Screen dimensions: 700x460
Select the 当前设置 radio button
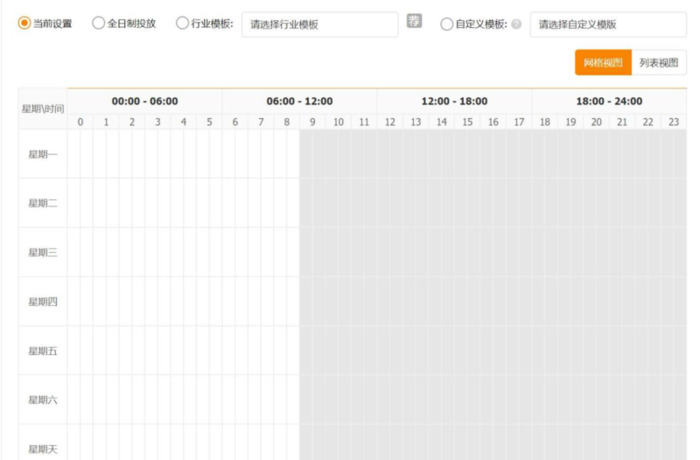click(25, 24)
